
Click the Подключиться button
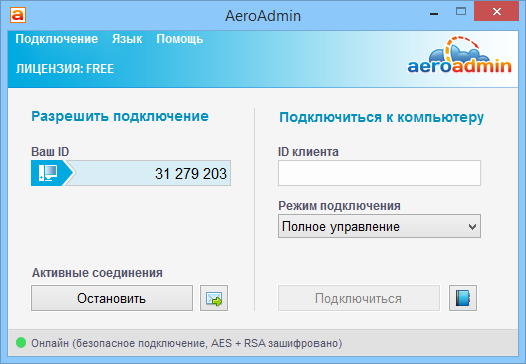[x=359, y=298]
